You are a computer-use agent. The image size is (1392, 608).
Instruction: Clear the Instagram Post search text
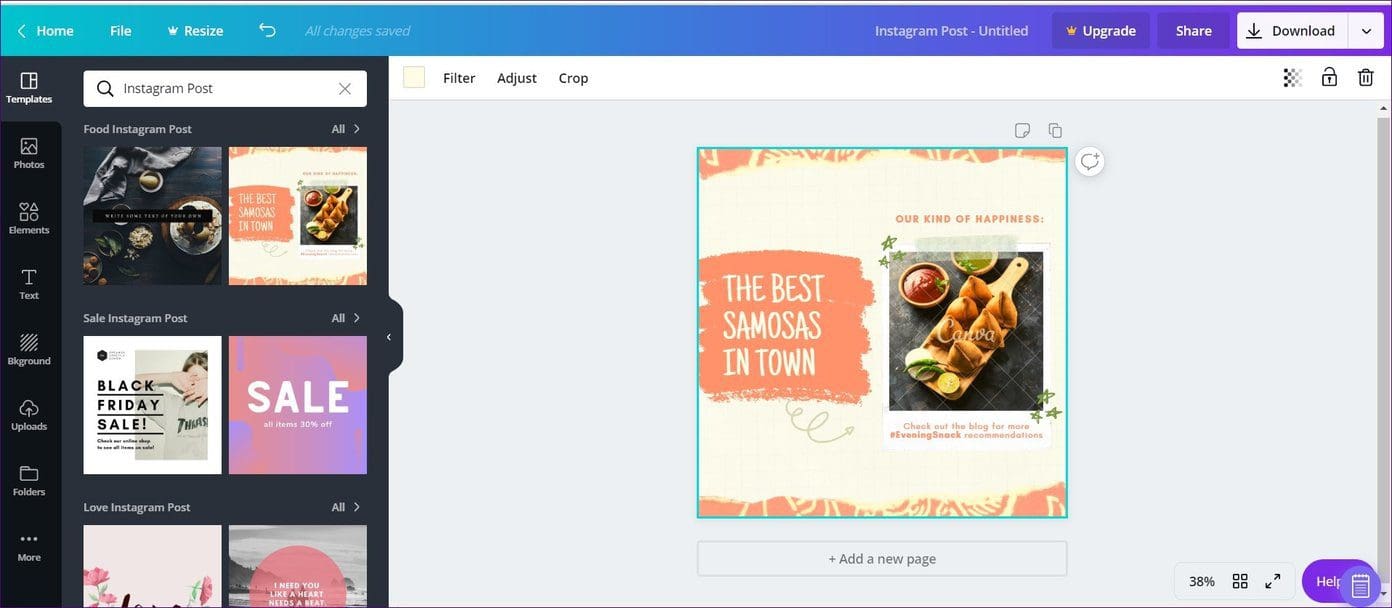pyautogui.click(x=344, y=89)
